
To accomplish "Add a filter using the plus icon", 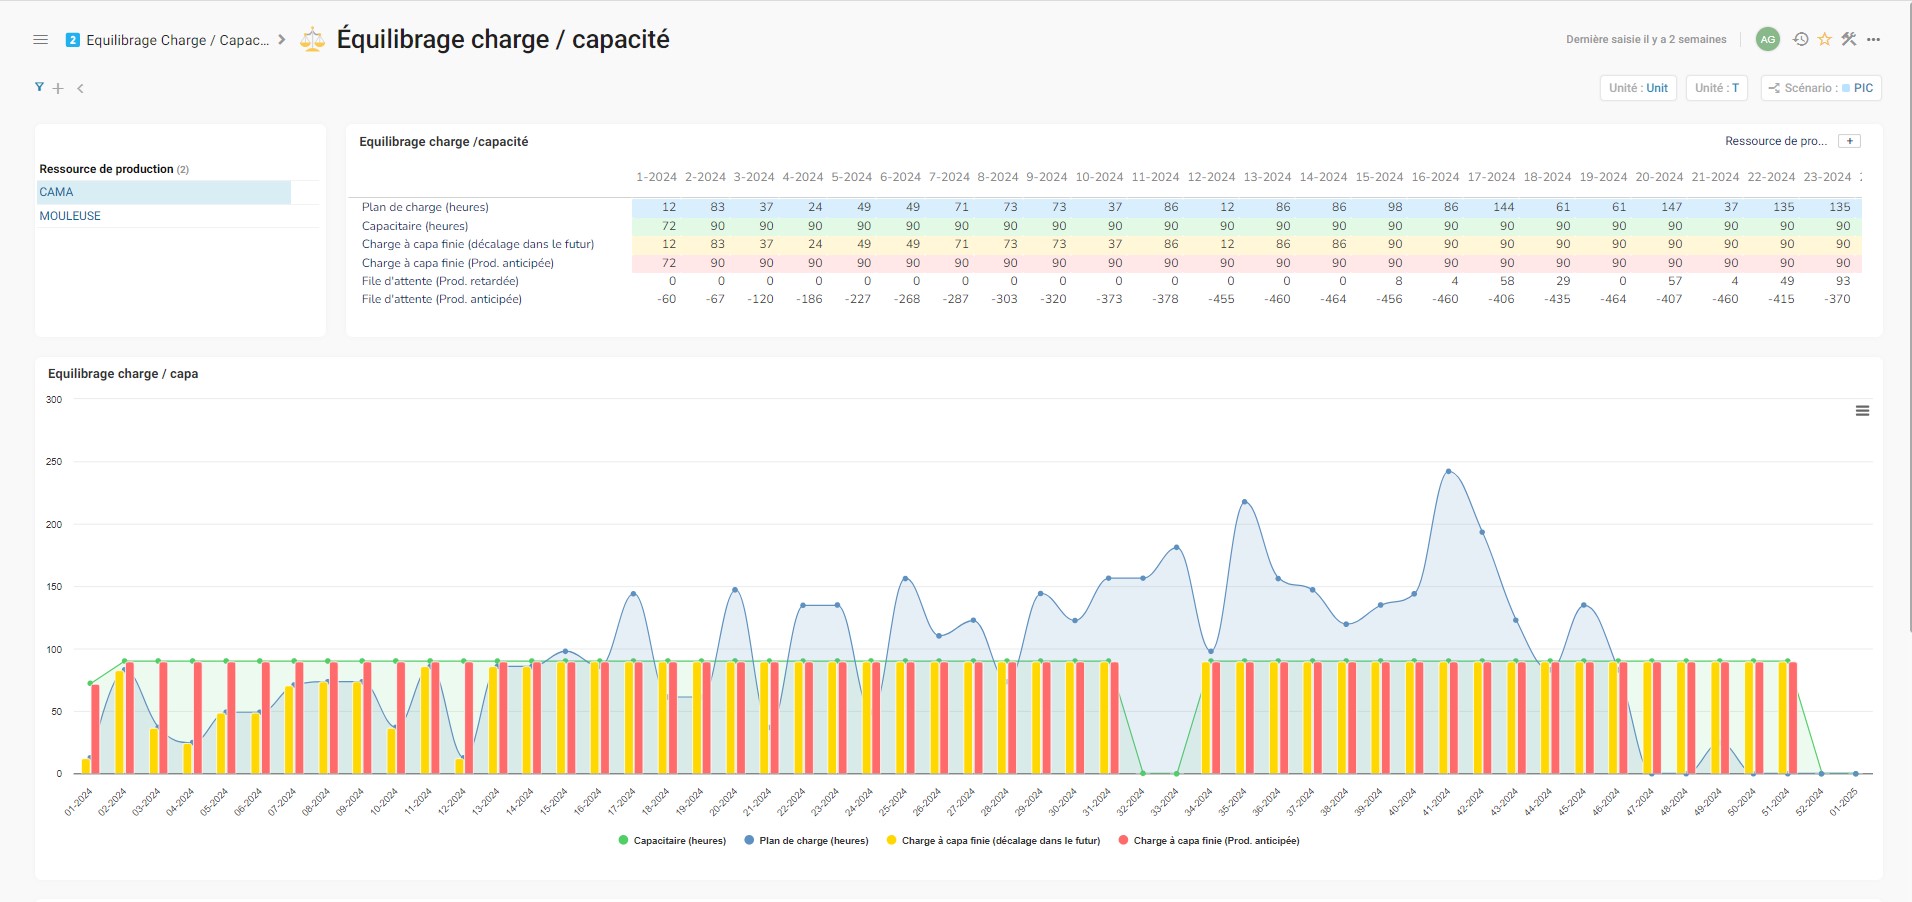I will click(58, 88).
